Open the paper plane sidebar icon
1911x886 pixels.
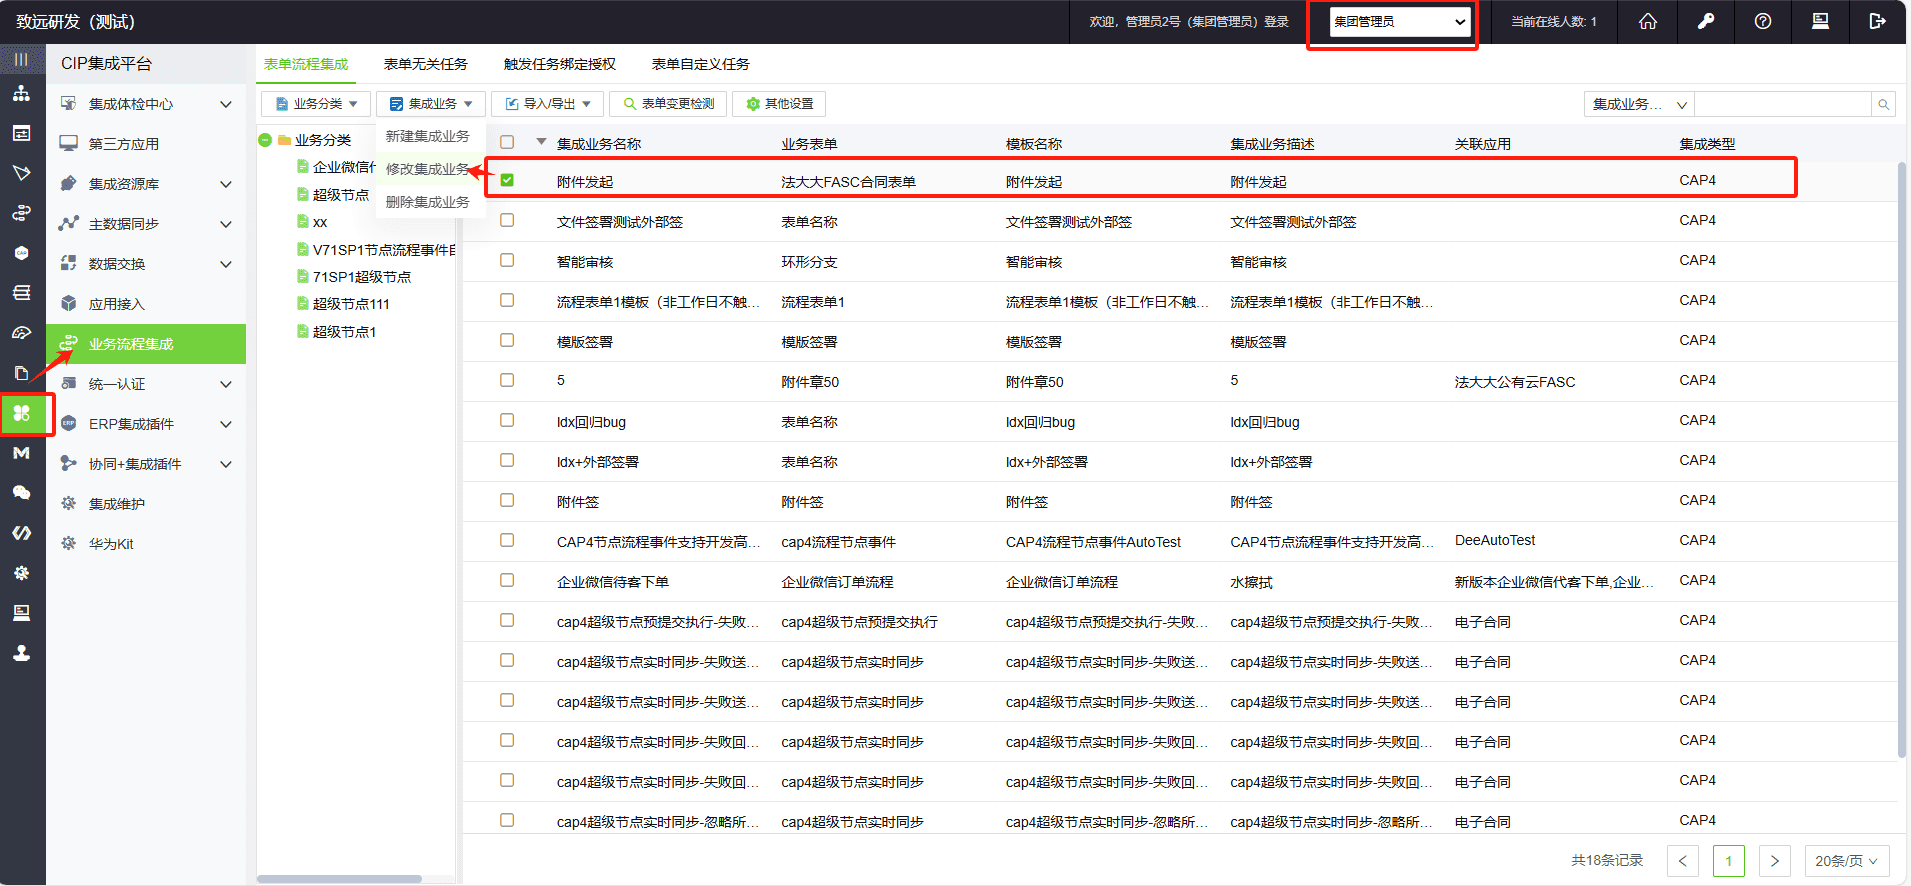coord(21,173)
